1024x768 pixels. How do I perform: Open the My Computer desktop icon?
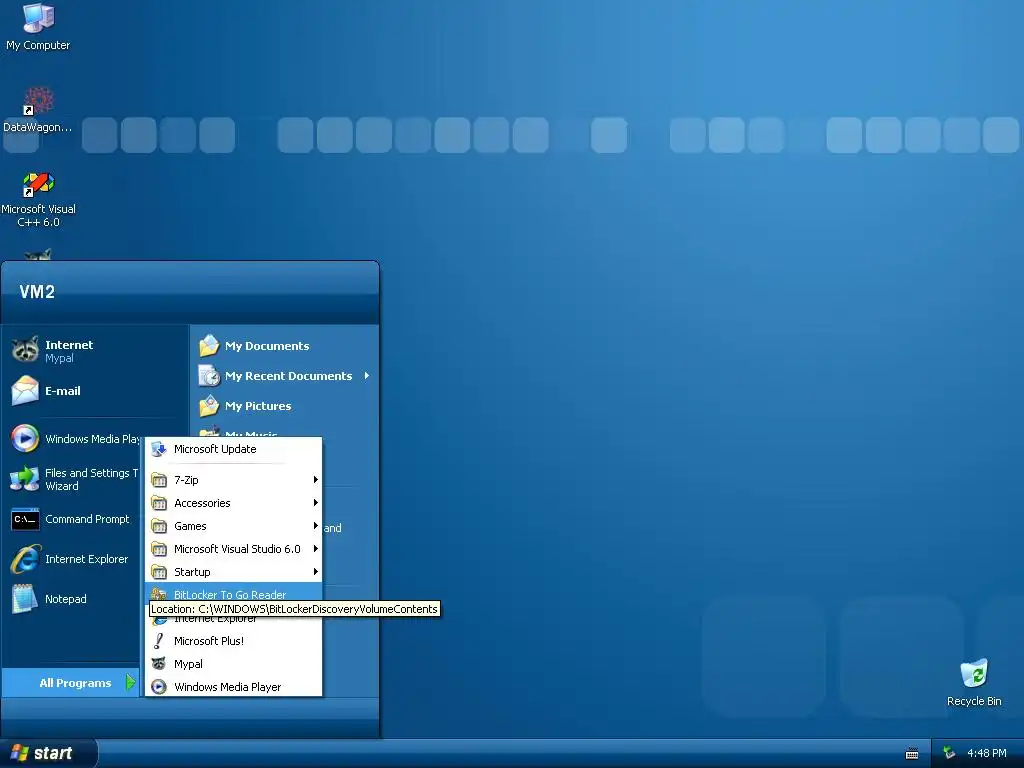point(38,18)
